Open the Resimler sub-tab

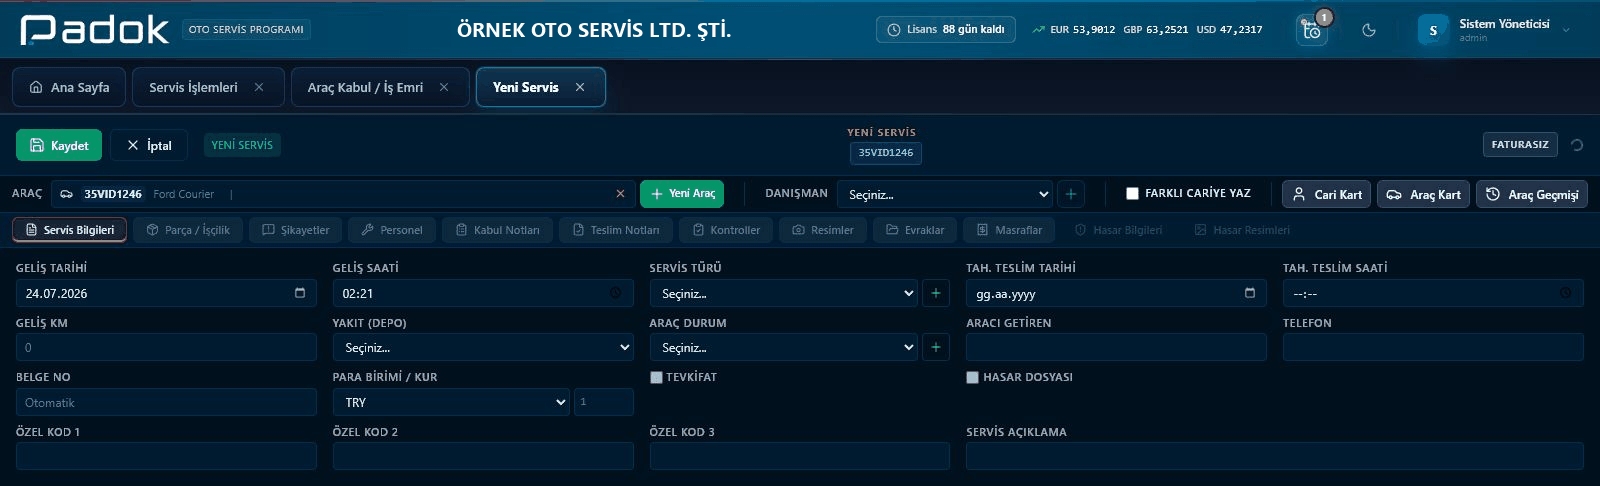click(823, 230)
